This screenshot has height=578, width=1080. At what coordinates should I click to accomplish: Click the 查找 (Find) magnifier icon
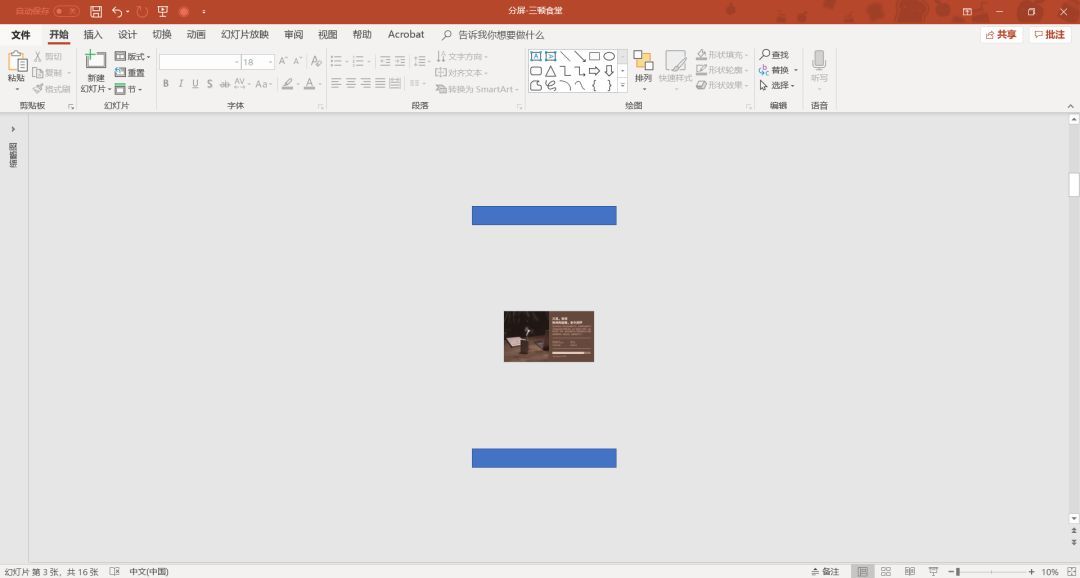tap(765, 55)
